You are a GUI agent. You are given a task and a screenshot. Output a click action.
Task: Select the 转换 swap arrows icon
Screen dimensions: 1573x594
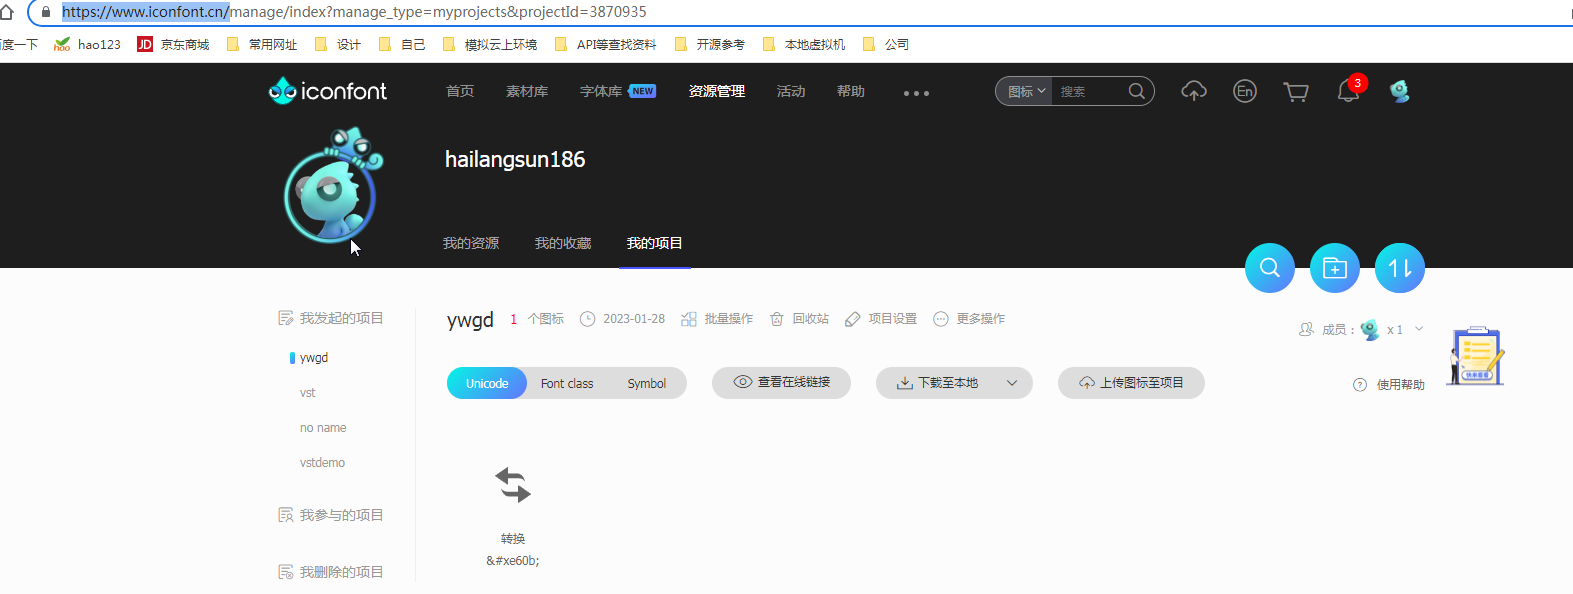(x=513, y=485)
